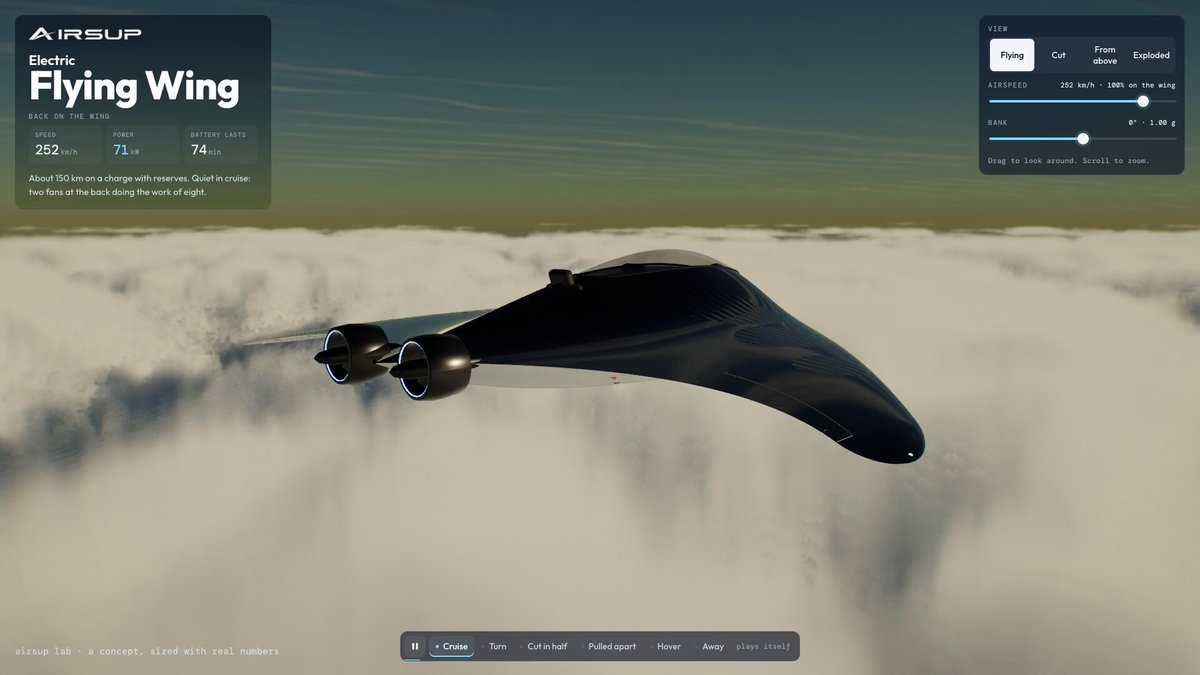The height and width of the screenshot is (675, 1200).
Task: Switch to the Pulled apart chapter
Action: pos(609,646)
